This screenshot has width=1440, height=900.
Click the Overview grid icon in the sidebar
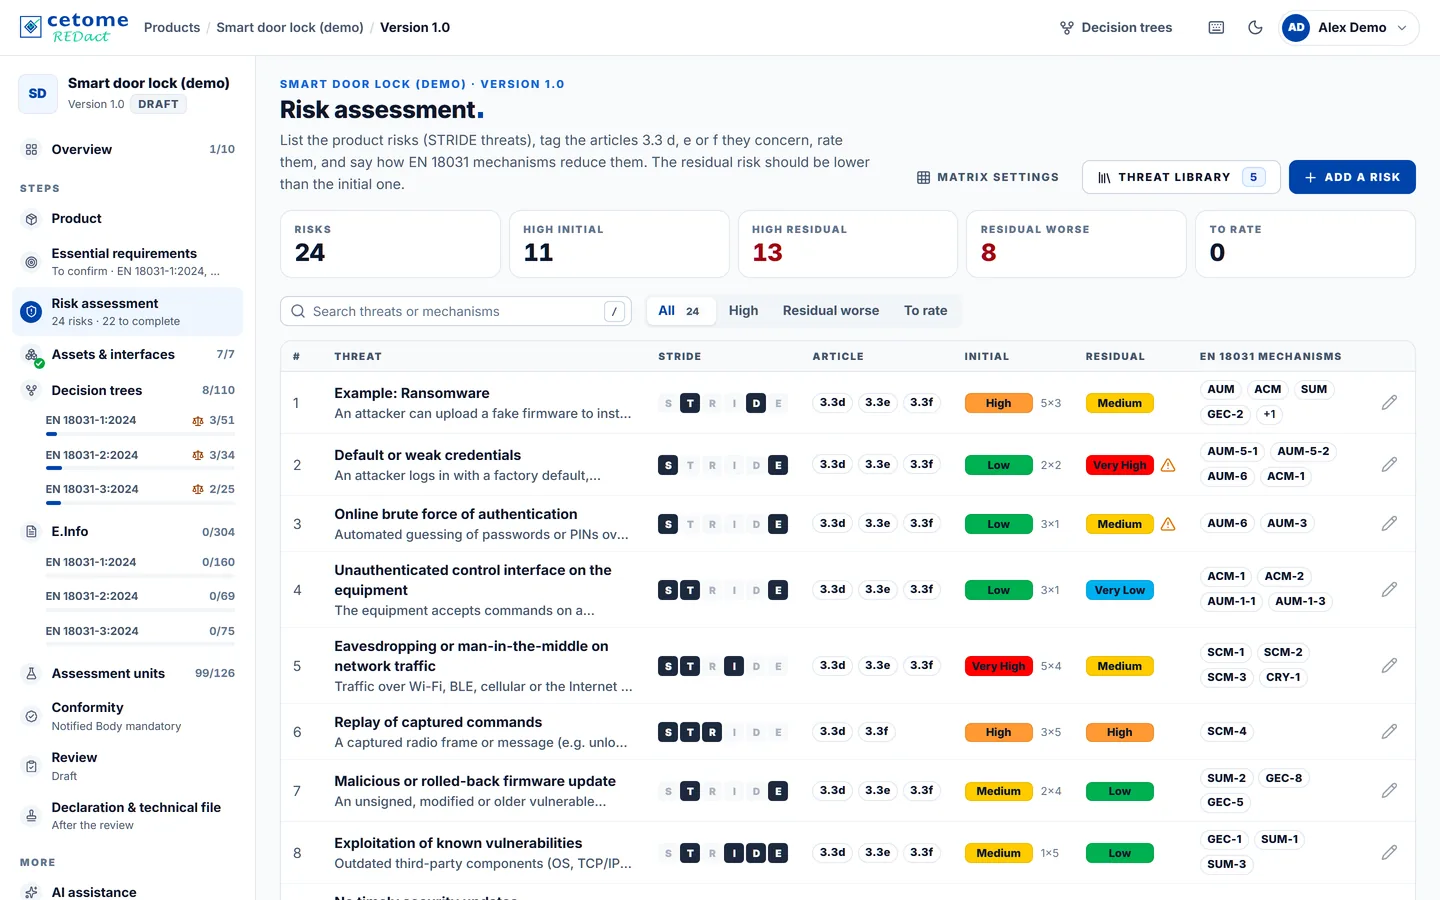point(31,150)
